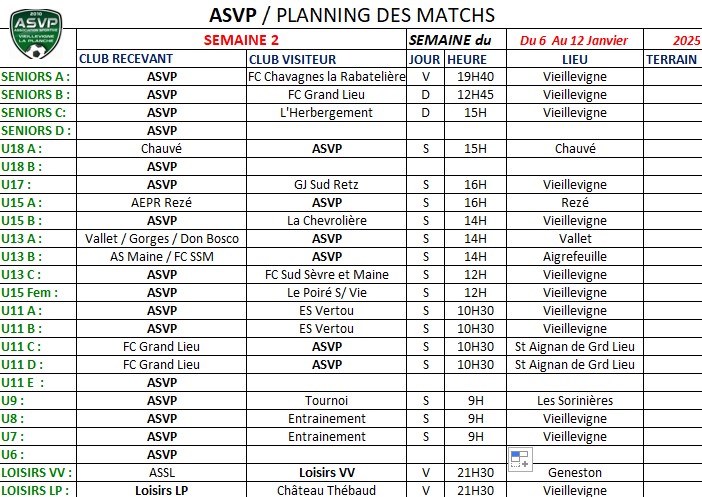This screenshot has height=497, width=702.
Task: Select the SENIORS A row label
Action: (36, 77)
